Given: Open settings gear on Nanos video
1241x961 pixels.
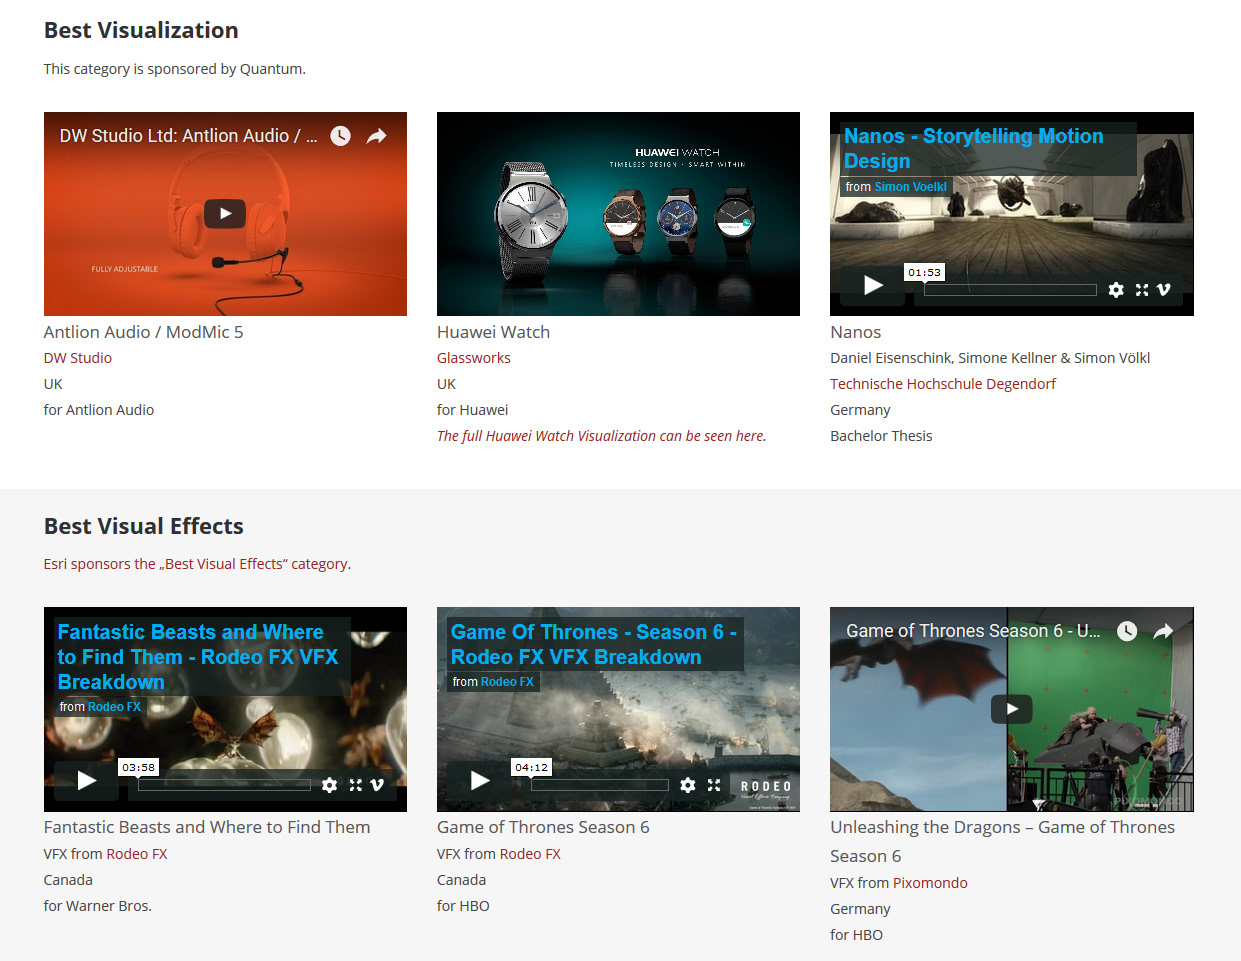Looking at the screenshot, I should (1116, 290).
